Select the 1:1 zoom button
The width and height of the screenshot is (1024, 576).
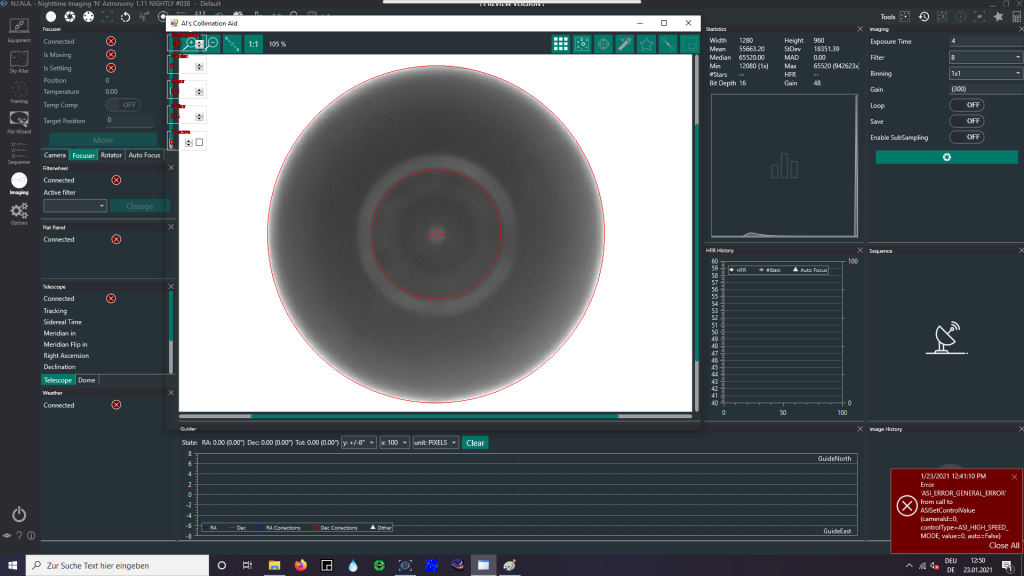click(x=253, y=44)
